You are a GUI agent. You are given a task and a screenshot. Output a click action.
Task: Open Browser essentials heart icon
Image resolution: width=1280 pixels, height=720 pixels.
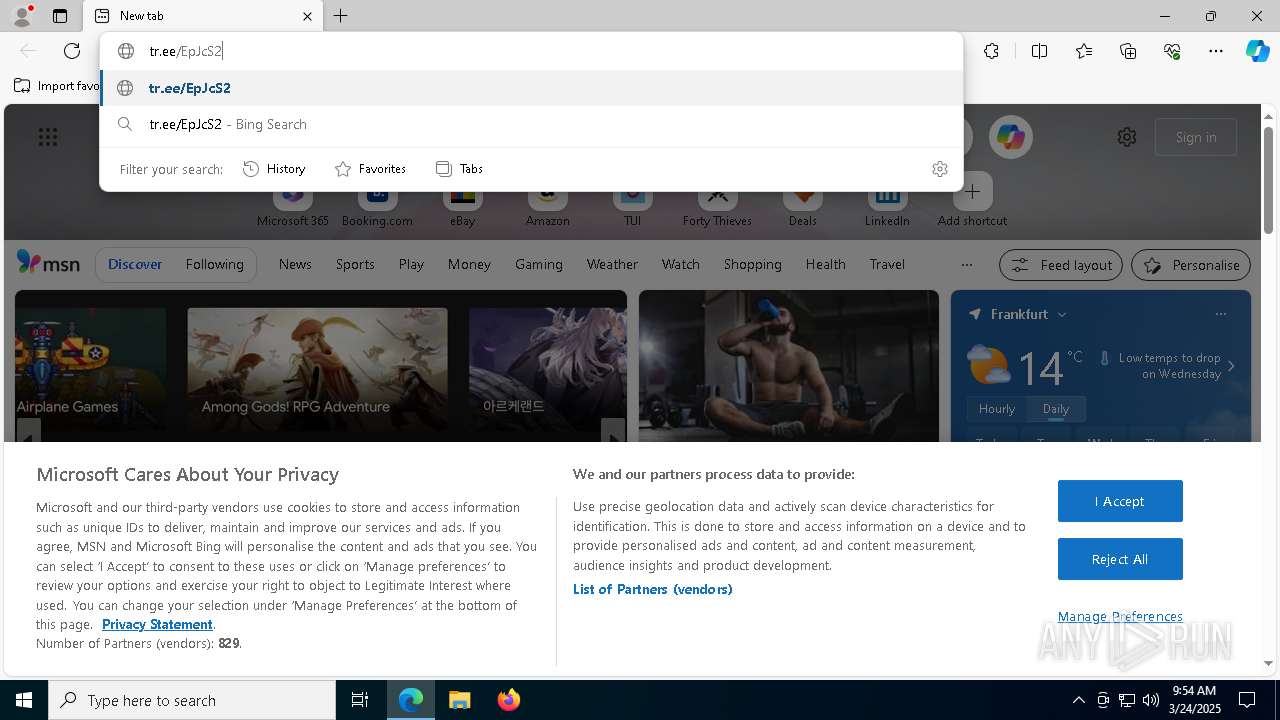click(1172, 51)
